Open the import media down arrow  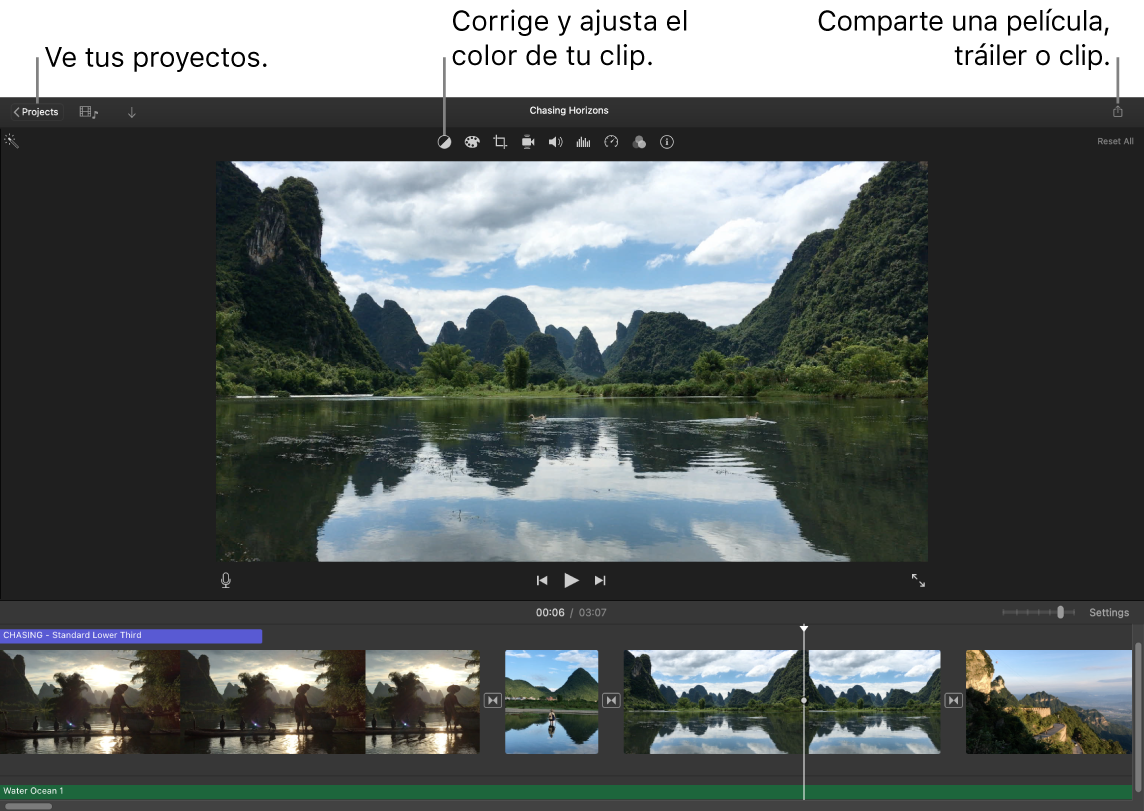(x=131, y=111)
